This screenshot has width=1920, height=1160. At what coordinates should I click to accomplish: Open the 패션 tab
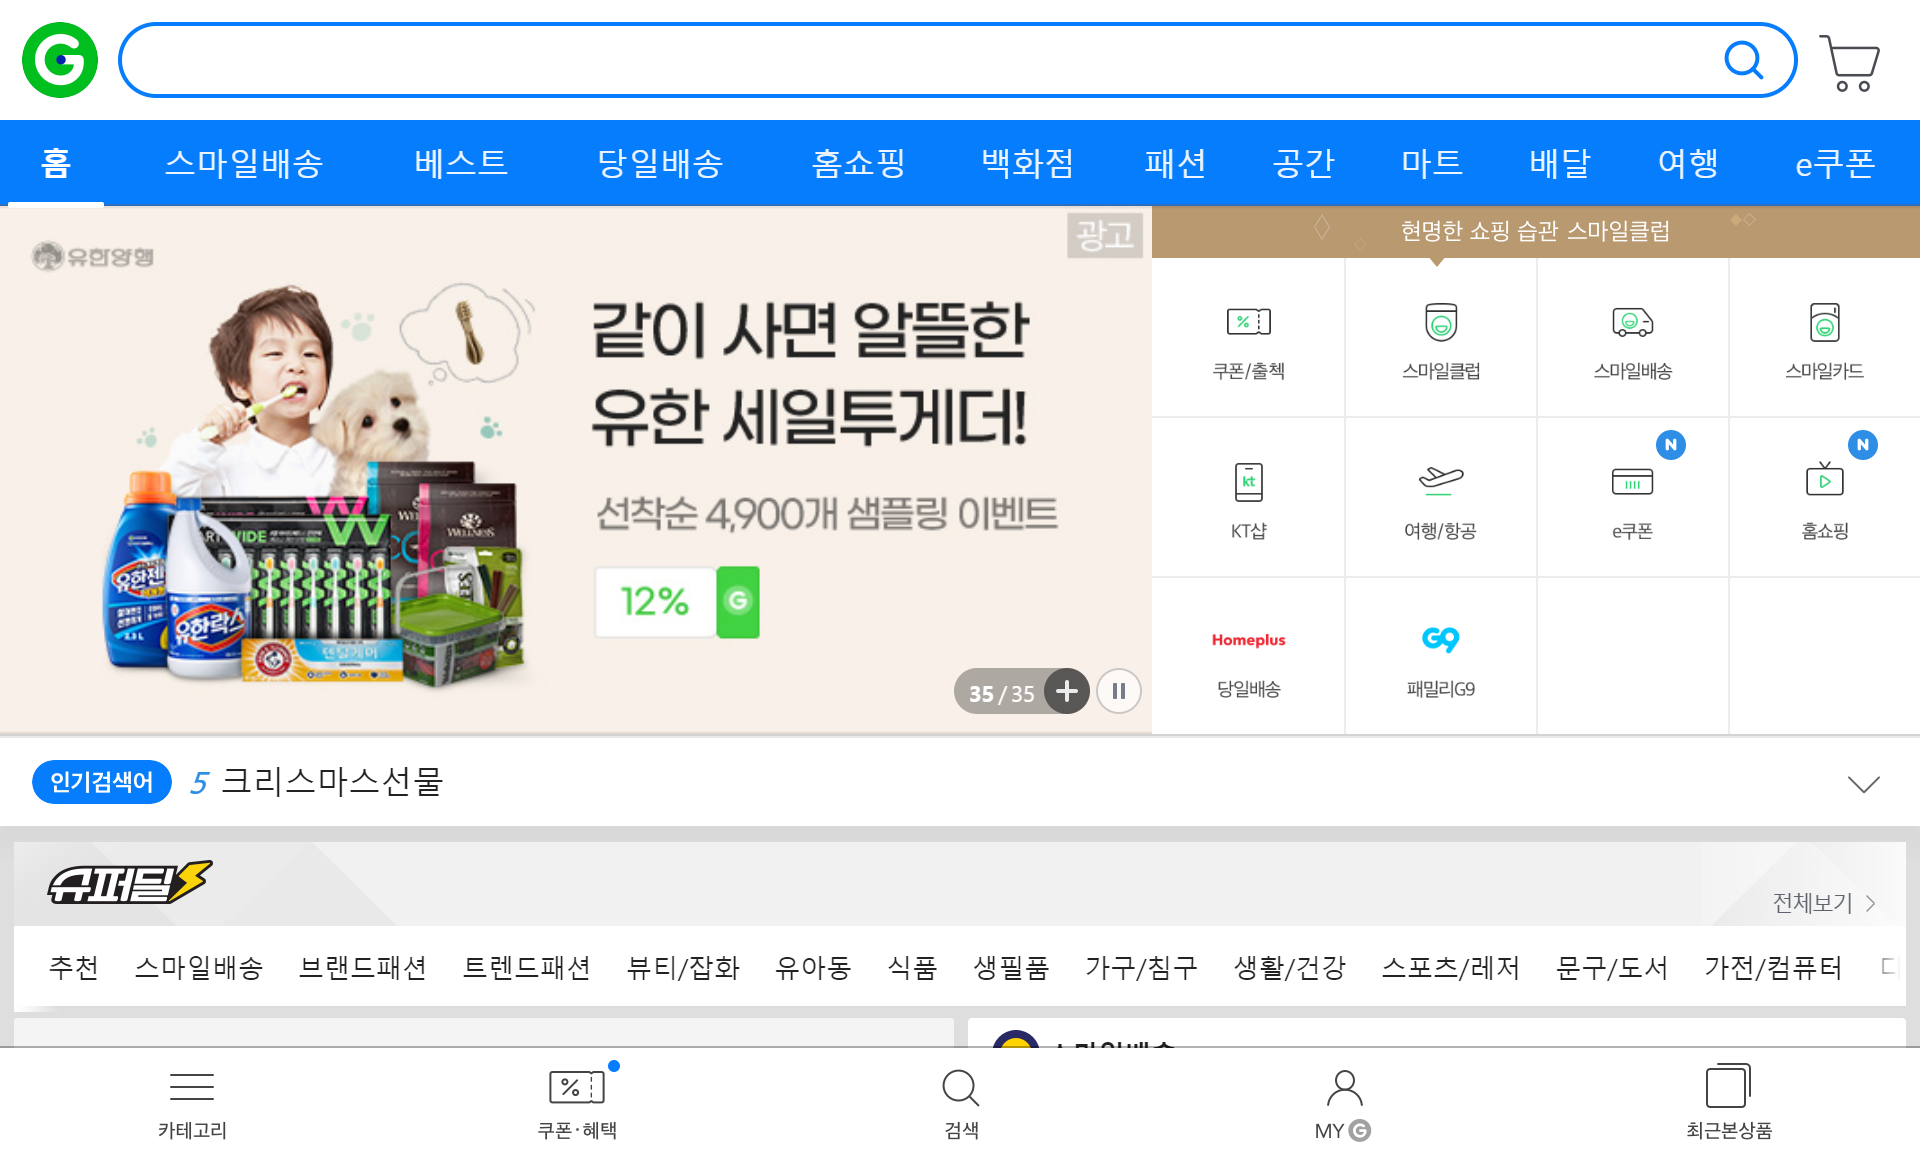point(1175,163)
